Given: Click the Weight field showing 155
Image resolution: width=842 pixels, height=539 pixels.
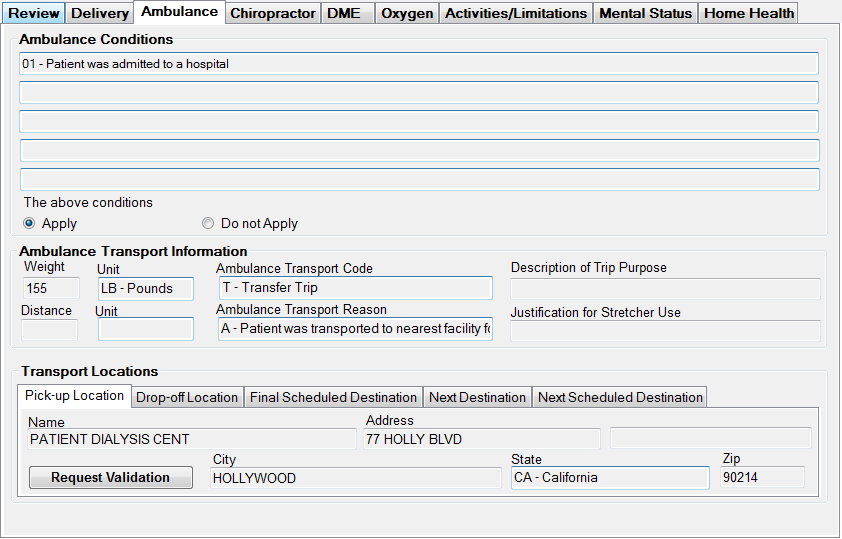Looking at the screenshot, I should (50, 288).
